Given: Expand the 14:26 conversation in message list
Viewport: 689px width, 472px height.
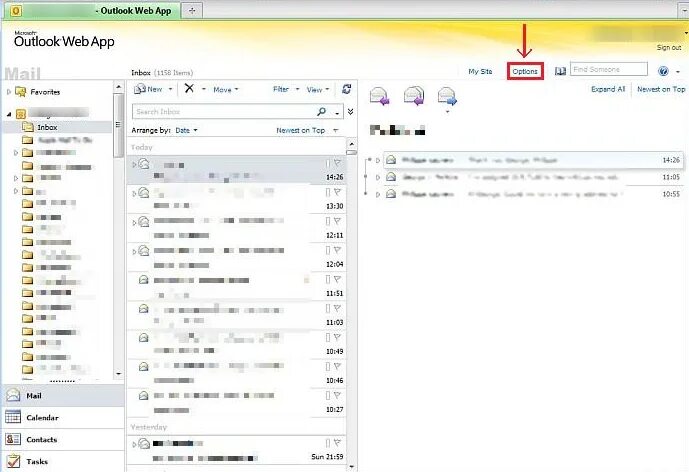Looking at the screenshot, I should 134,164.
